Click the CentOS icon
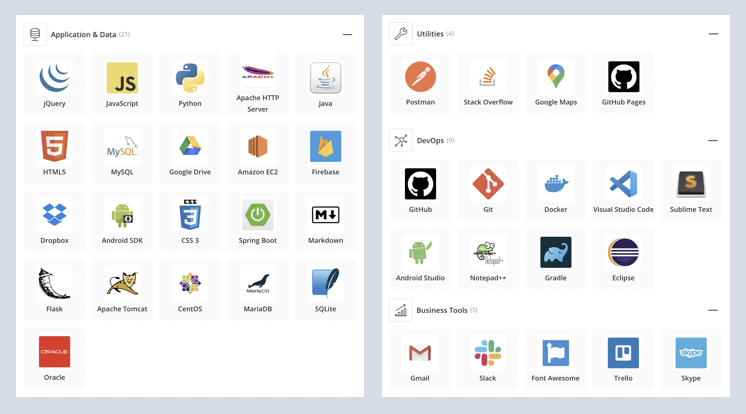 point(190,284)
